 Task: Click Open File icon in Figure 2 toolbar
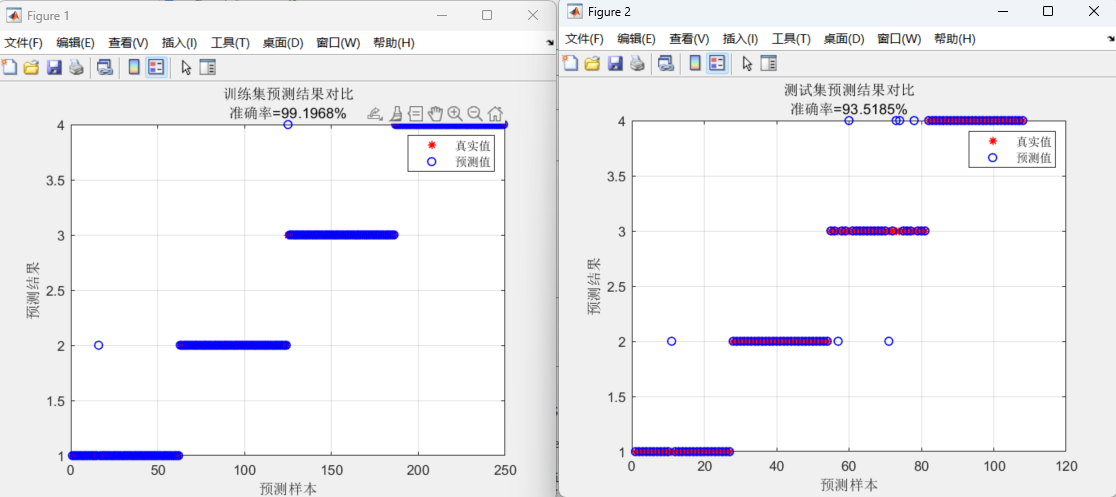pyautogui.click(x=592, y=63)
